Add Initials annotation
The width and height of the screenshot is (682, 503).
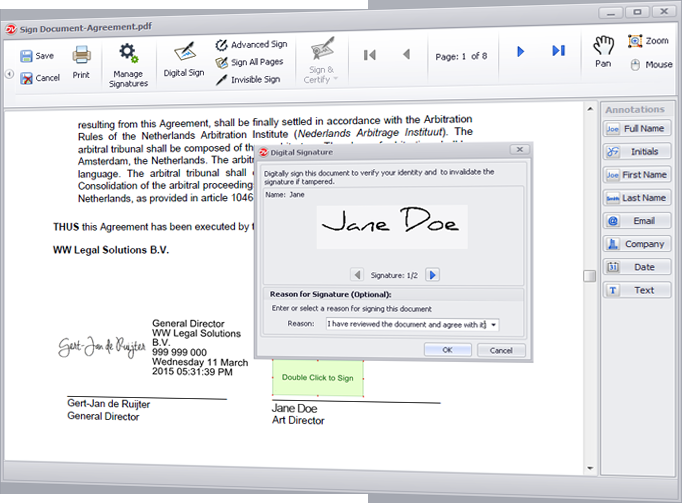(x=637, y=151)
